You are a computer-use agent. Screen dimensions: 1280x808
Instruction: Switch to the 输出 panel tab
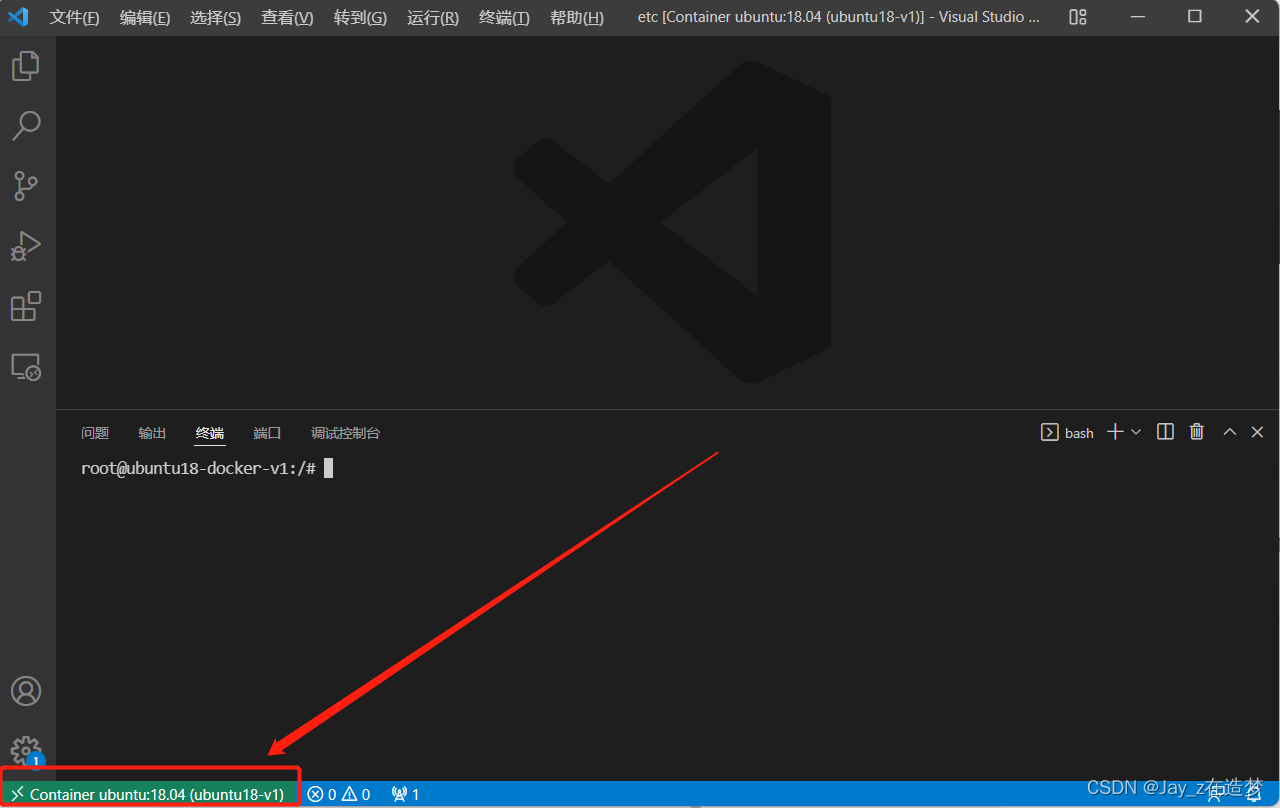(152, 433)
